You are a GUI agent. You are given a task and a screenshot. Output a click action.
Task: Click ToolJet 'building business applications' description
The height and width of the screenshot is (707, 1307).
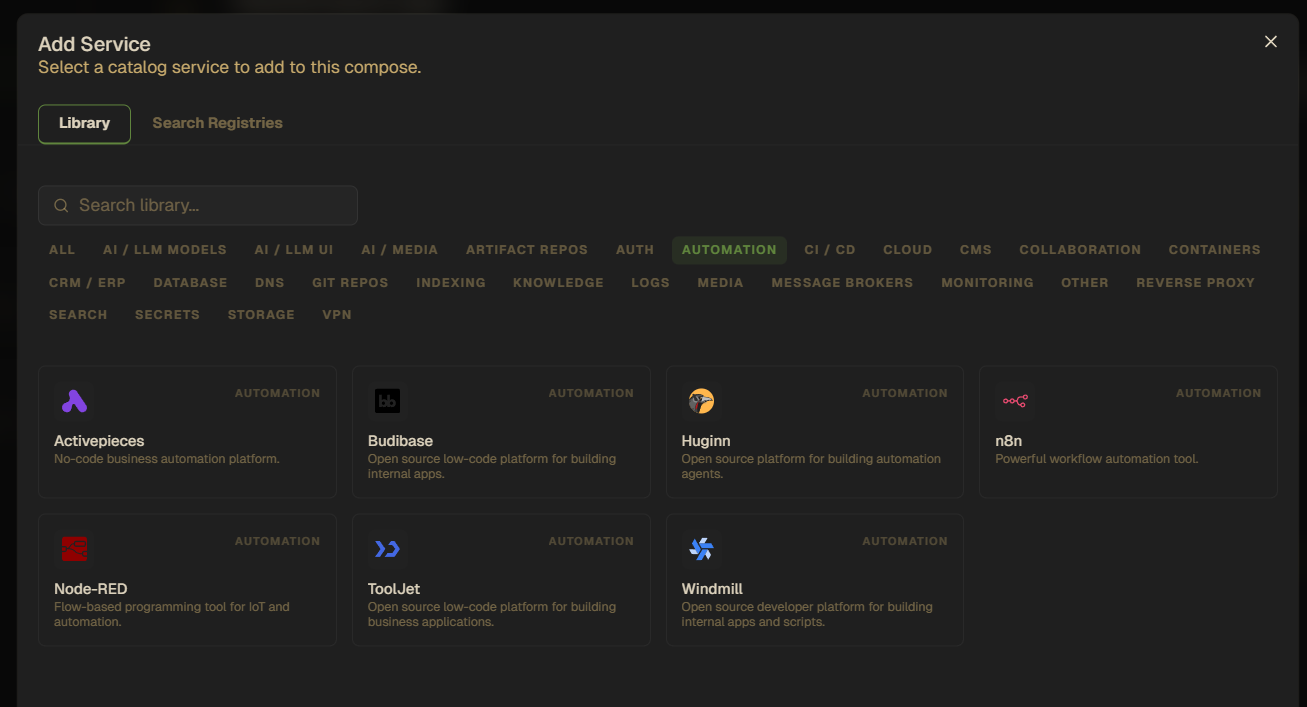[492, 614]
